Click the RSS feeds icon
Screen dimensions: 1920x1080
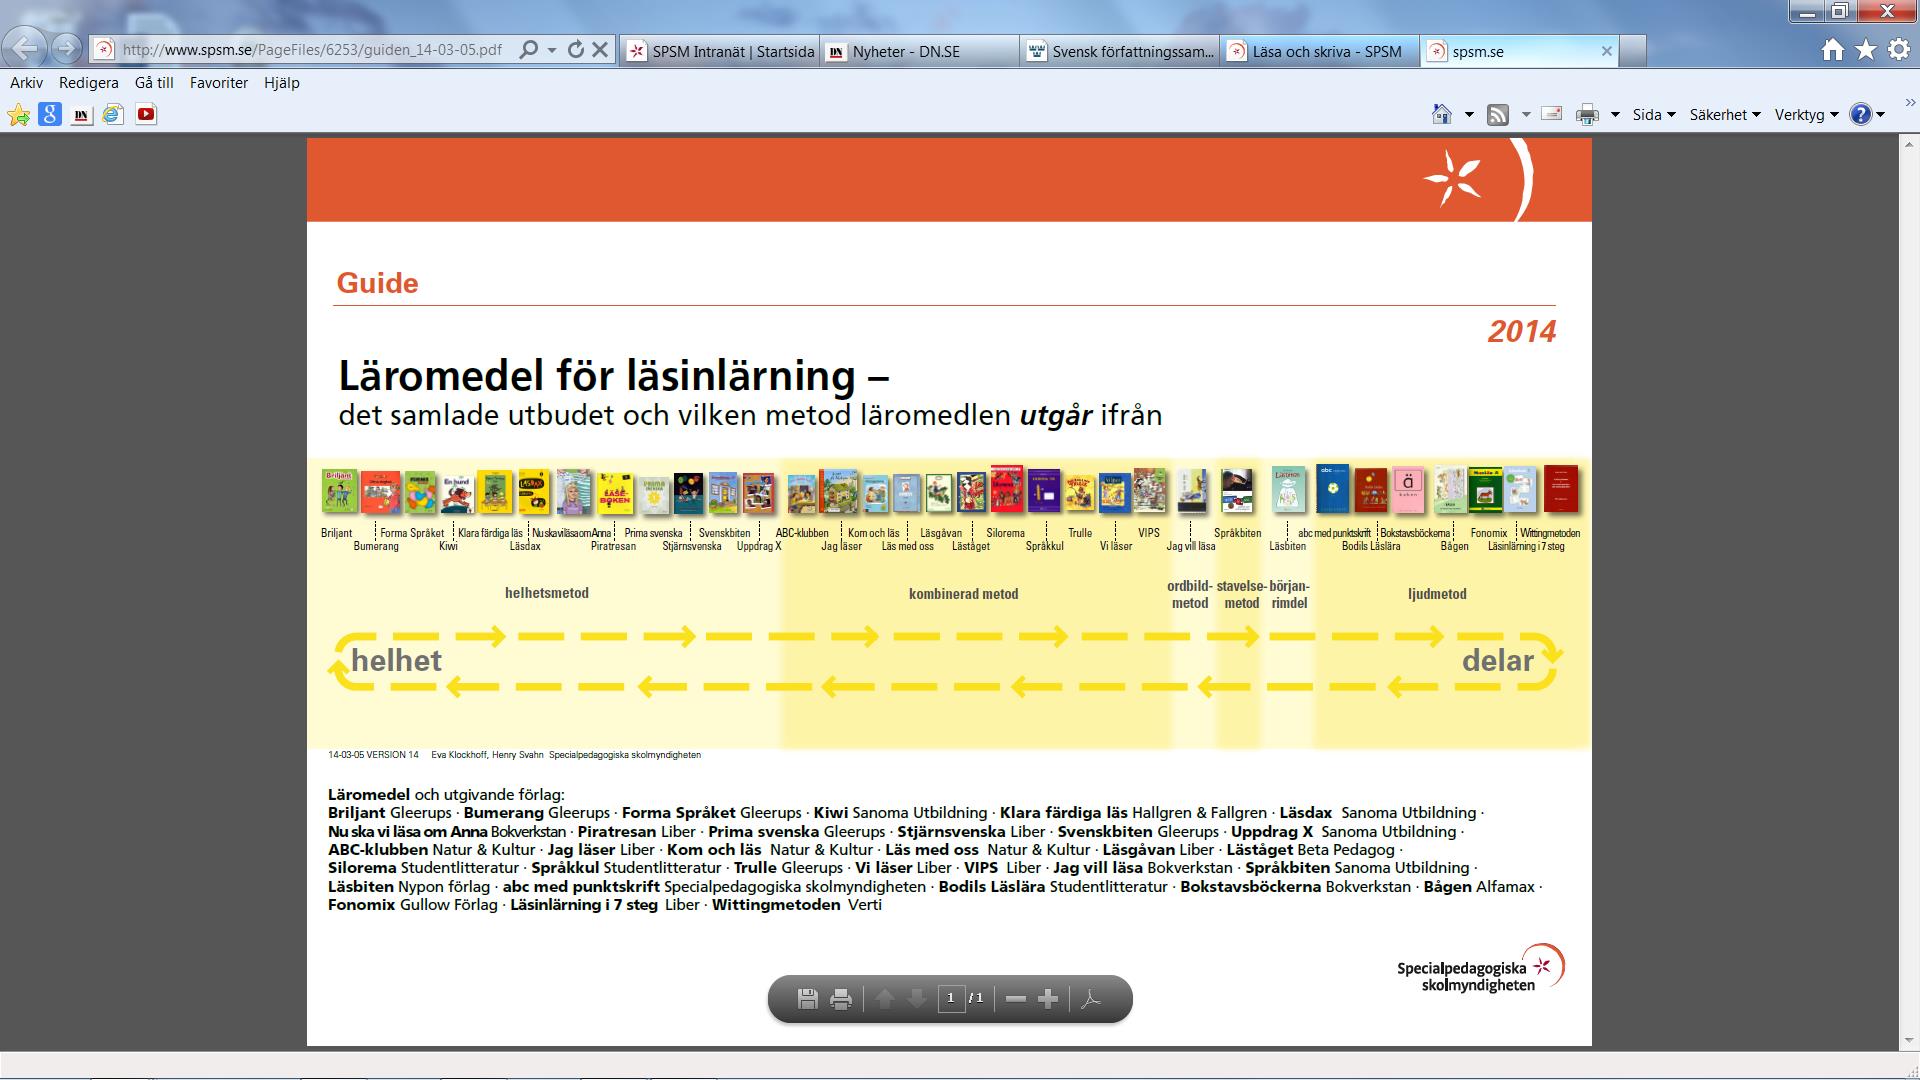1498,115
